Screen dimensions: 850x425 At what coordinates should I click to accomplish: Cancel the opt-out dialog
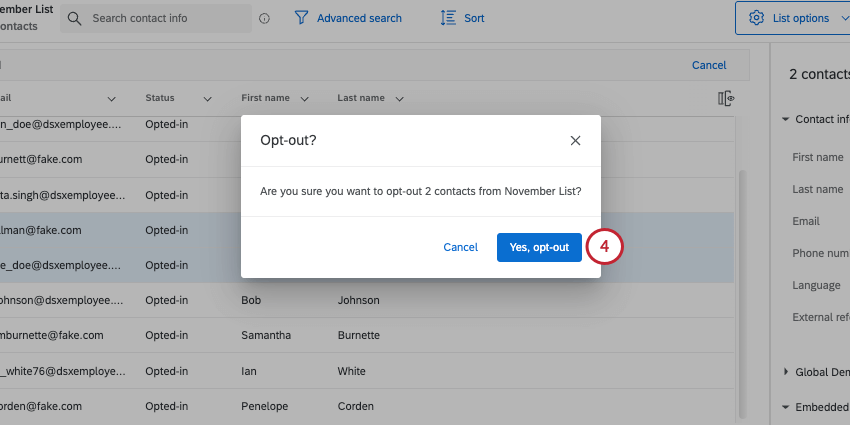[x=460, y=247]
